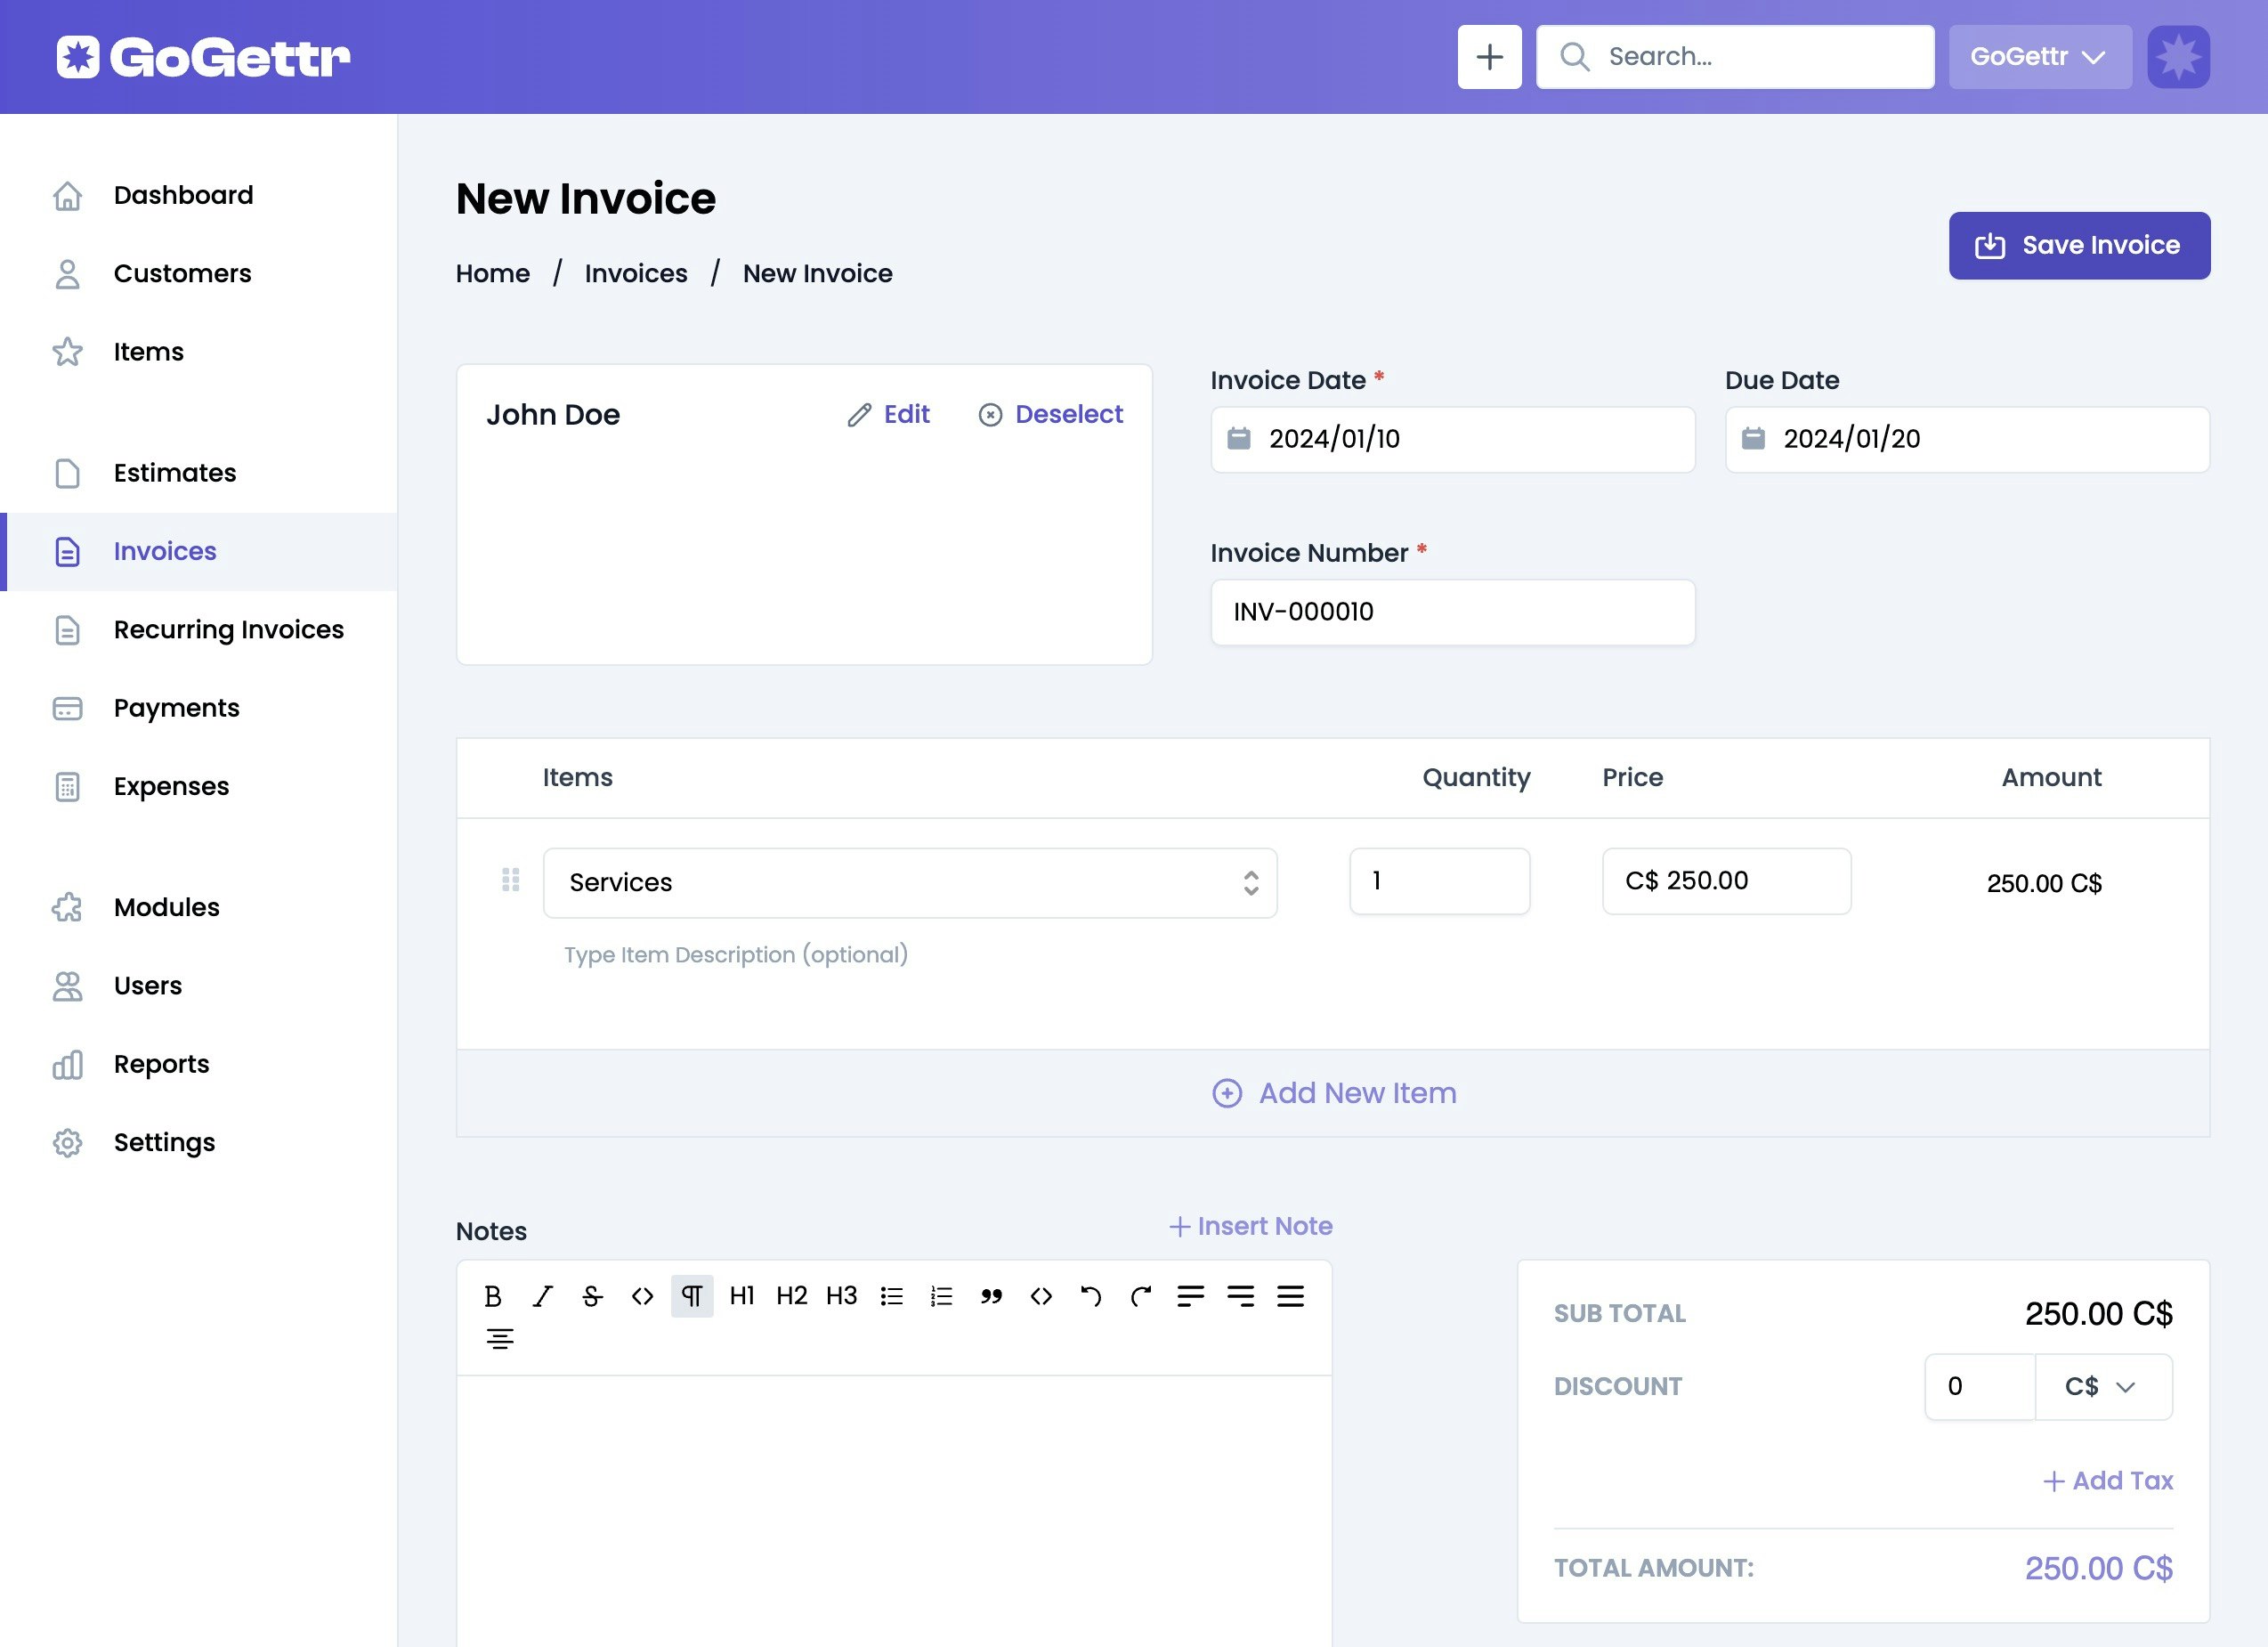Click the Save Invoice button

click(x=2078, y=245)
